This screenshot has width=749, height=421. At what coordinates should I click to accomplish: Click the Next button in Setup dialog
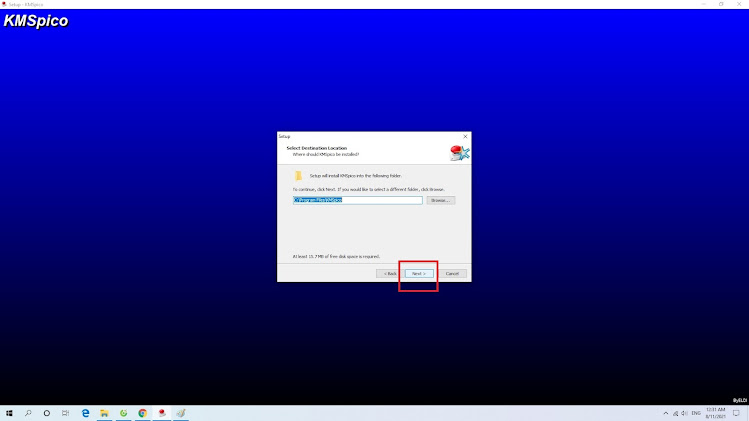pyautogui.click(x=419, y=274)
